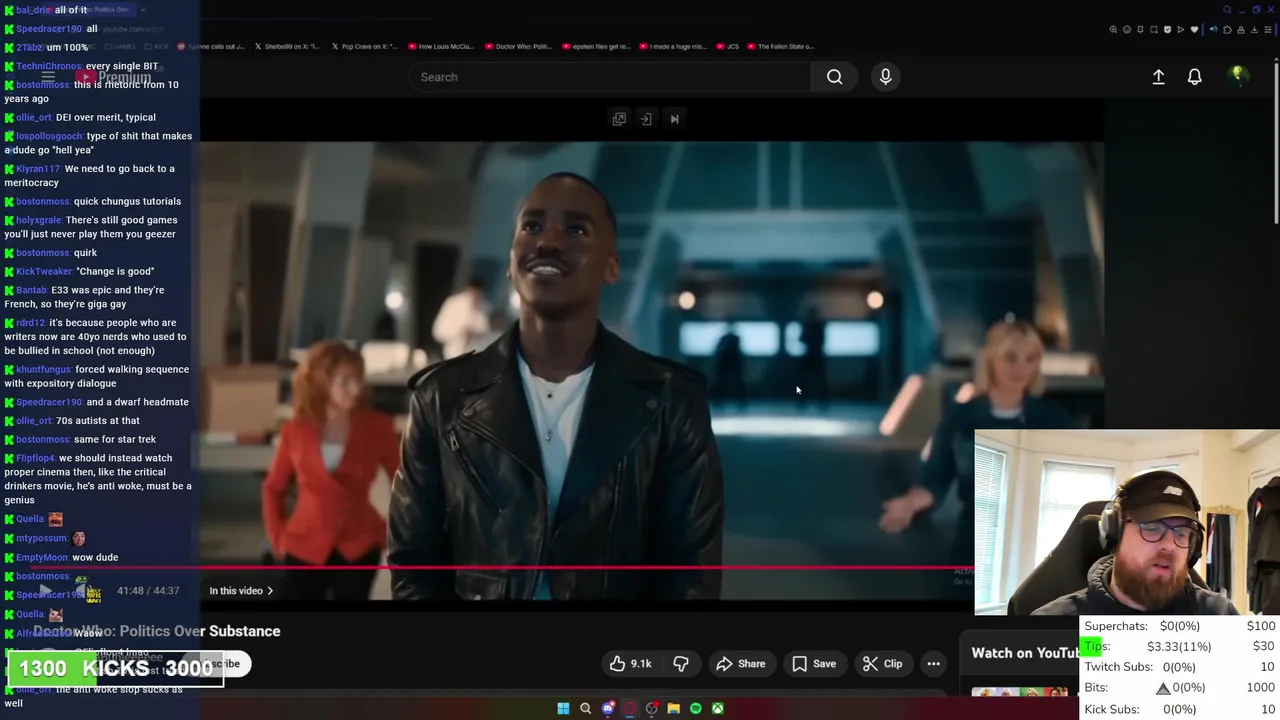Screen dimensions: 1280x720
Task: Click chat user 'Flipflop4'
Action: point(36,458)
